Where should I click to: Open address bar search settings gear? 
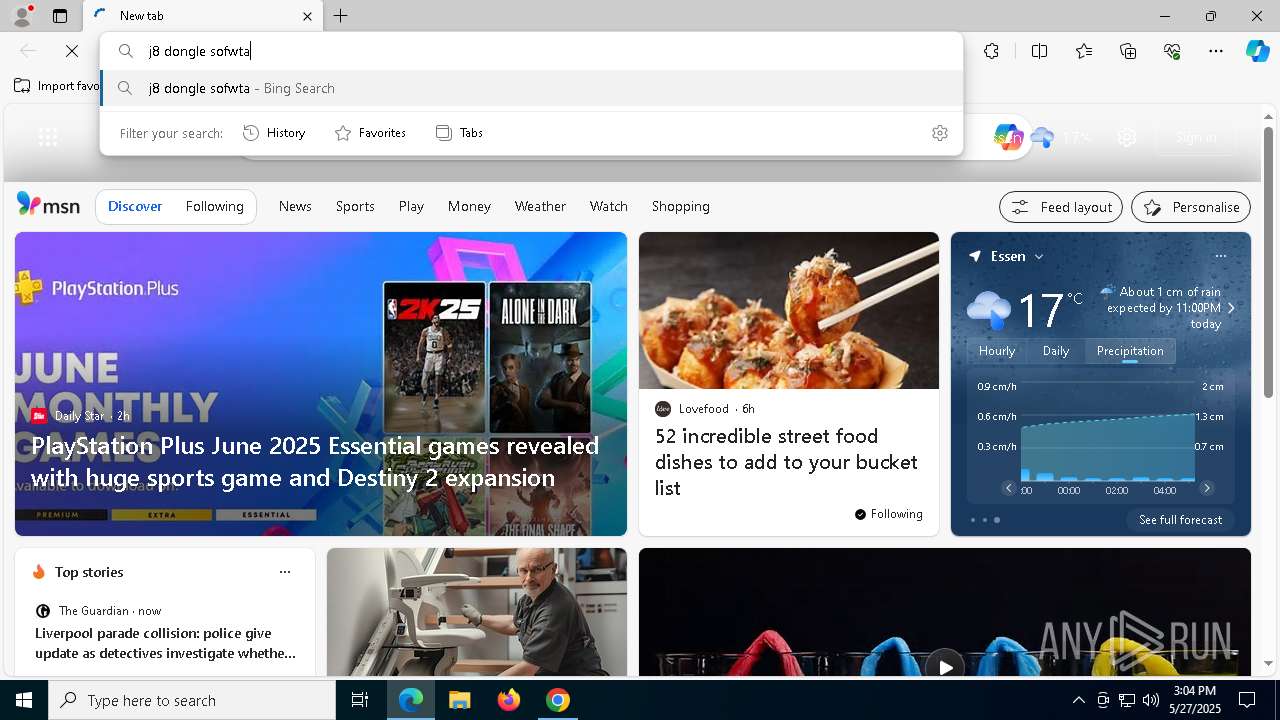939,133
